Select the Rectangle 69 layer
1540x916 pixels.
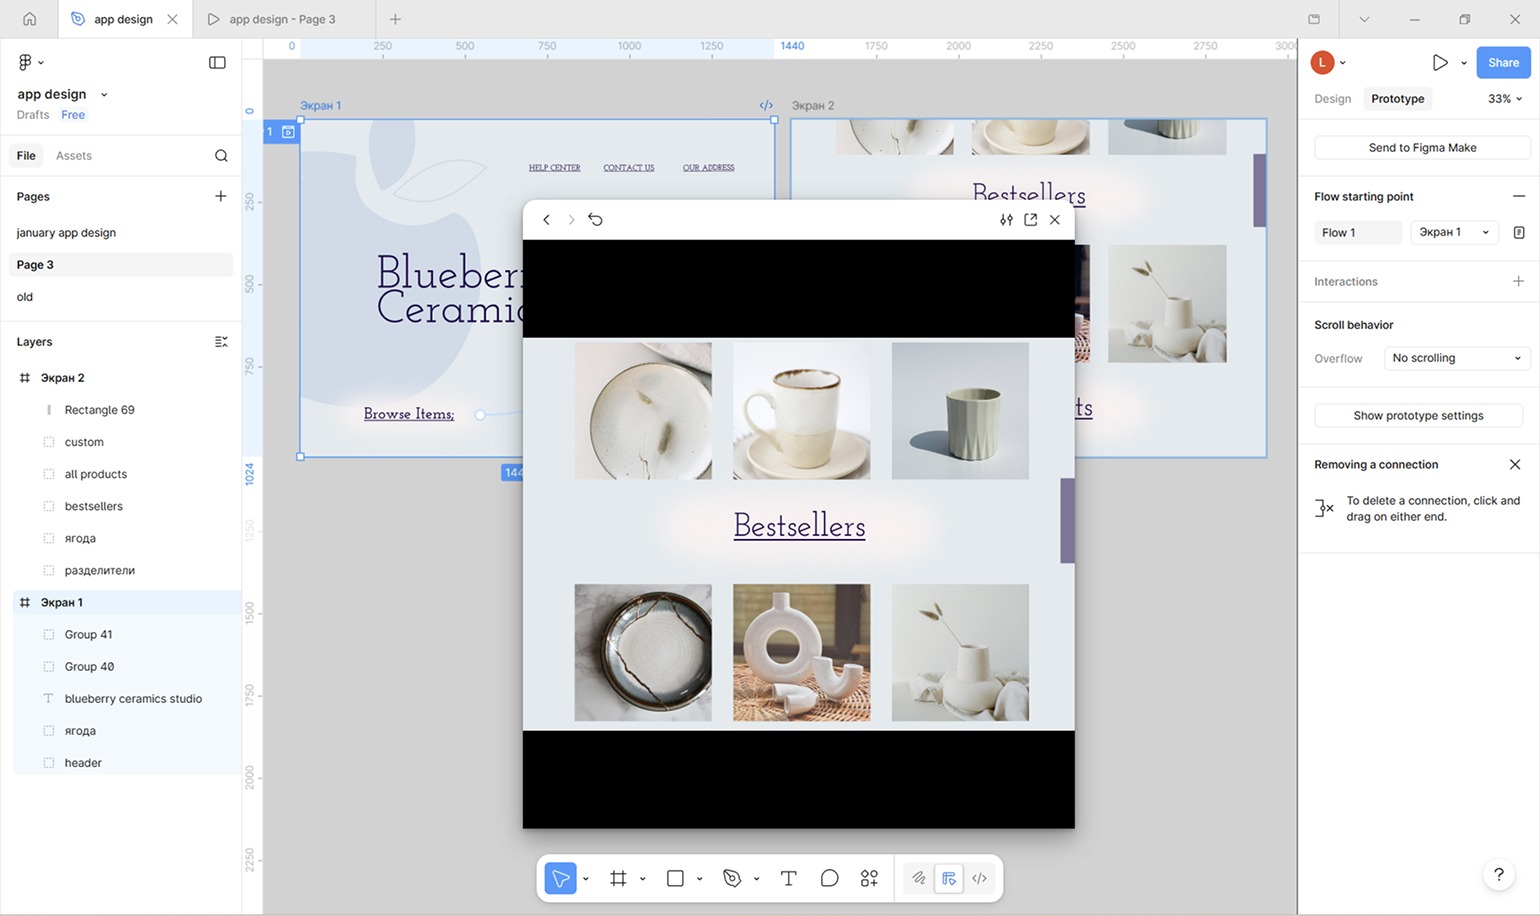tap(99, 410)
